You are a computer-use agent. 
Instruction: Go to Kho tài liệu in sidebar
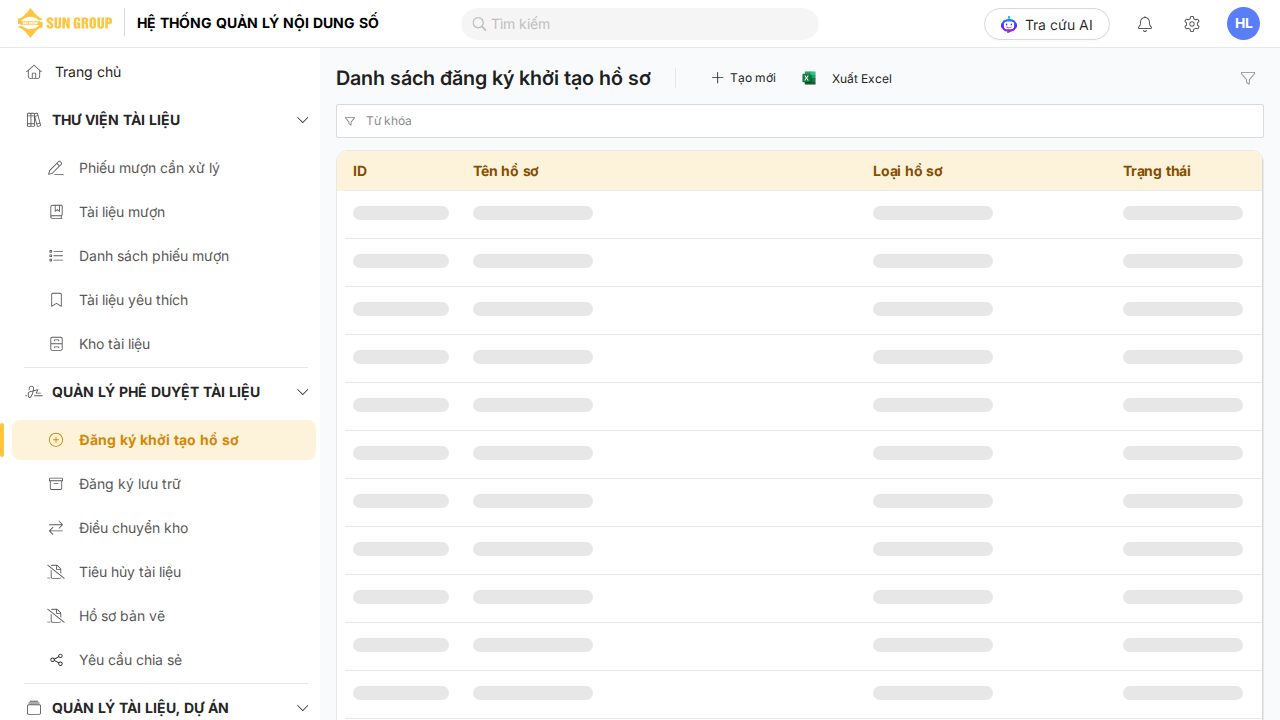point(114,344)
